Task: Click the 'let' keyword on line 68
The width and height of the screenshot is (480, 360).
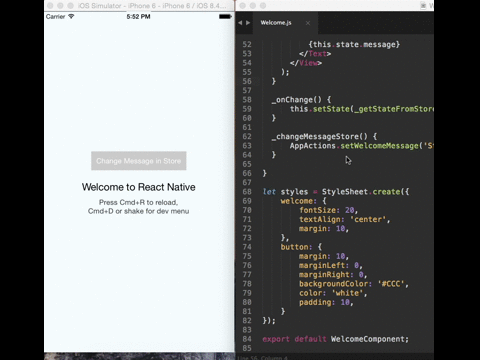Action: pyautogui.click(x=269, y=192)
